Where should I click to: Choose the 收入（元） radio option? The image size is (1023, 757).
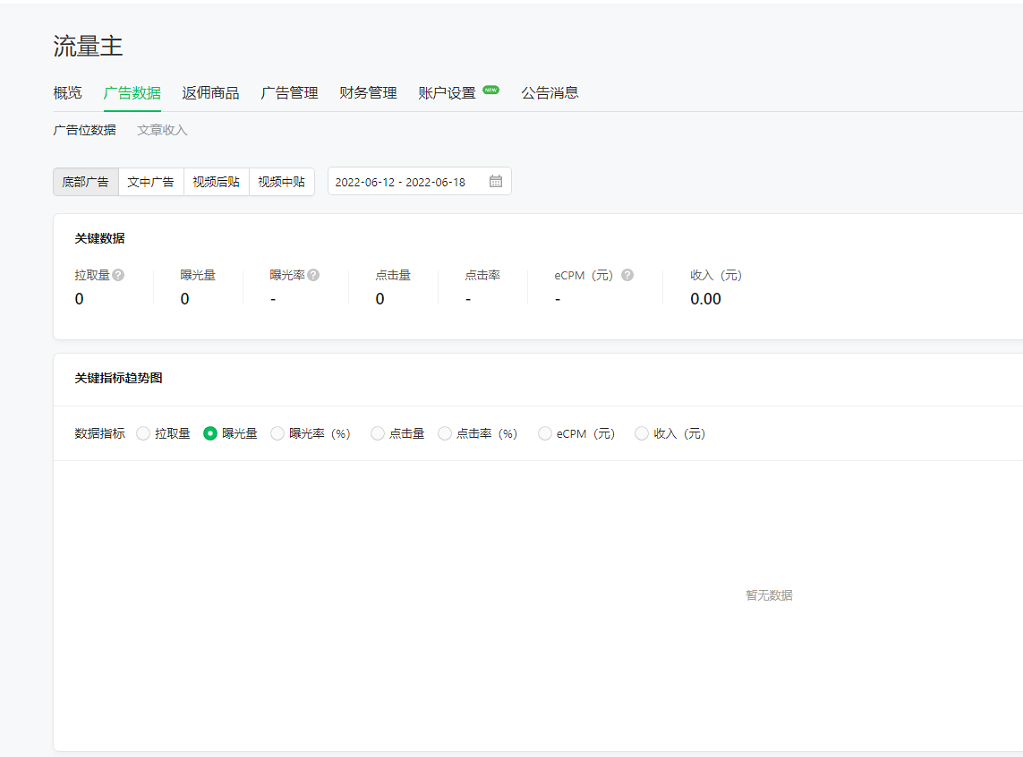point(642,434)
